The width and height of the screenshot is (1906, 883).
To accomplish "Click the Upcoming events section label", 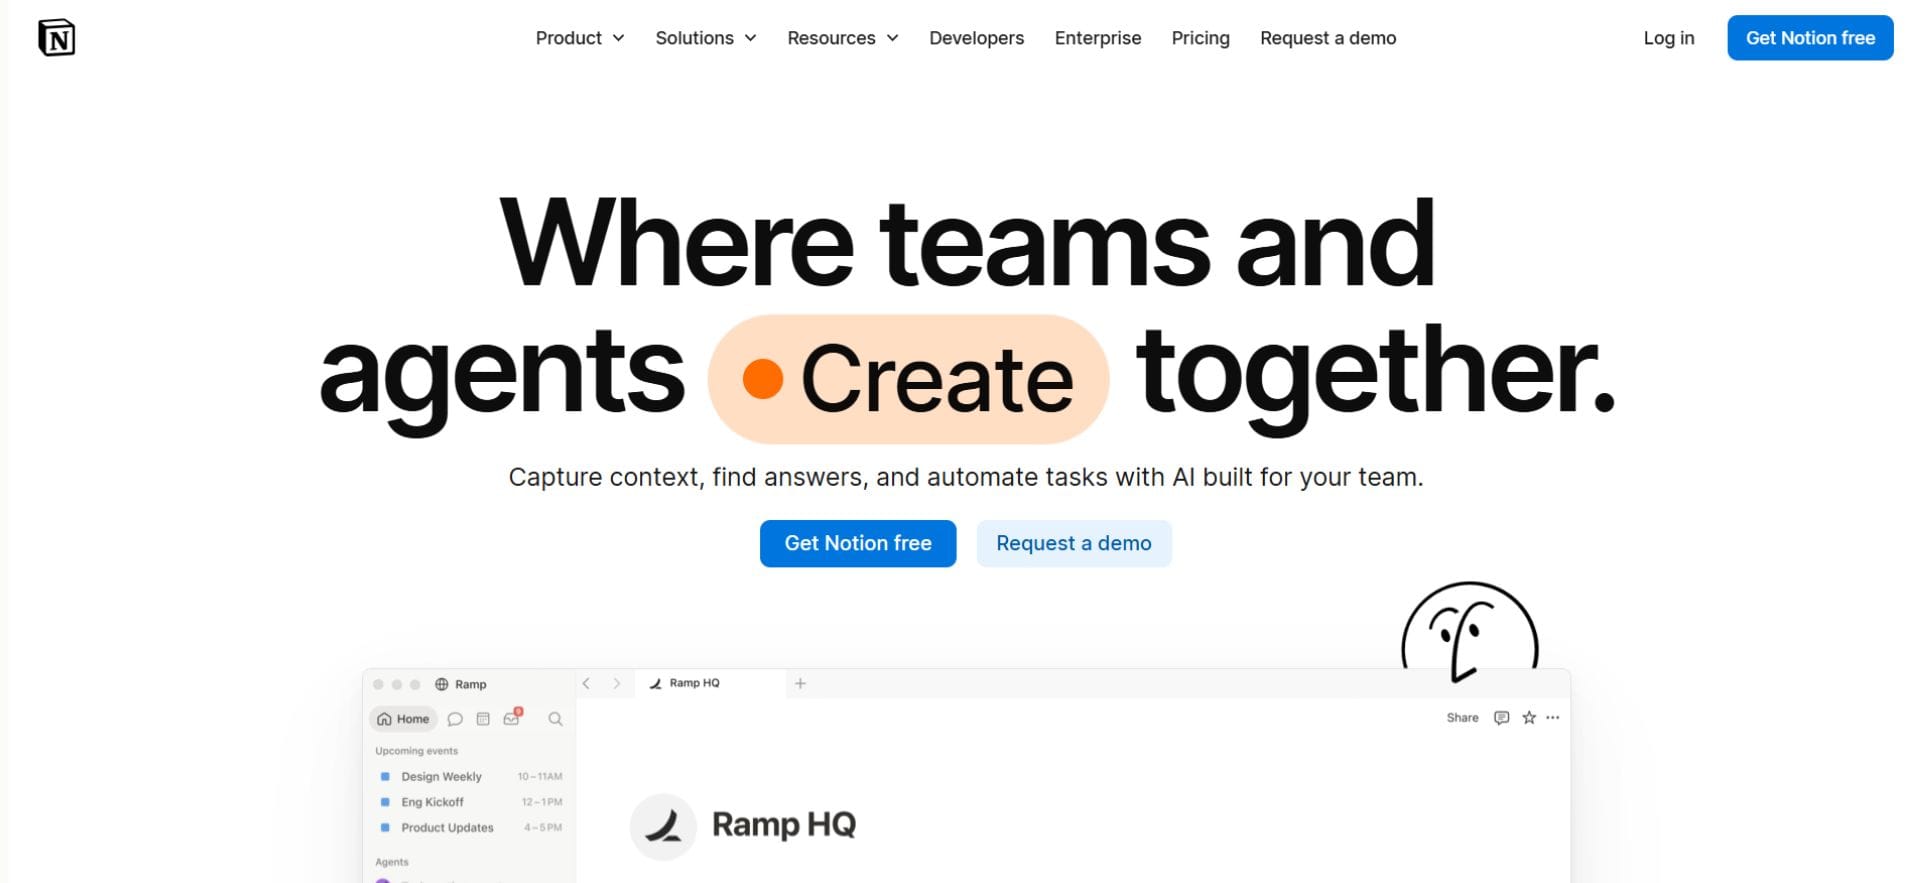I will coord(416,751).
